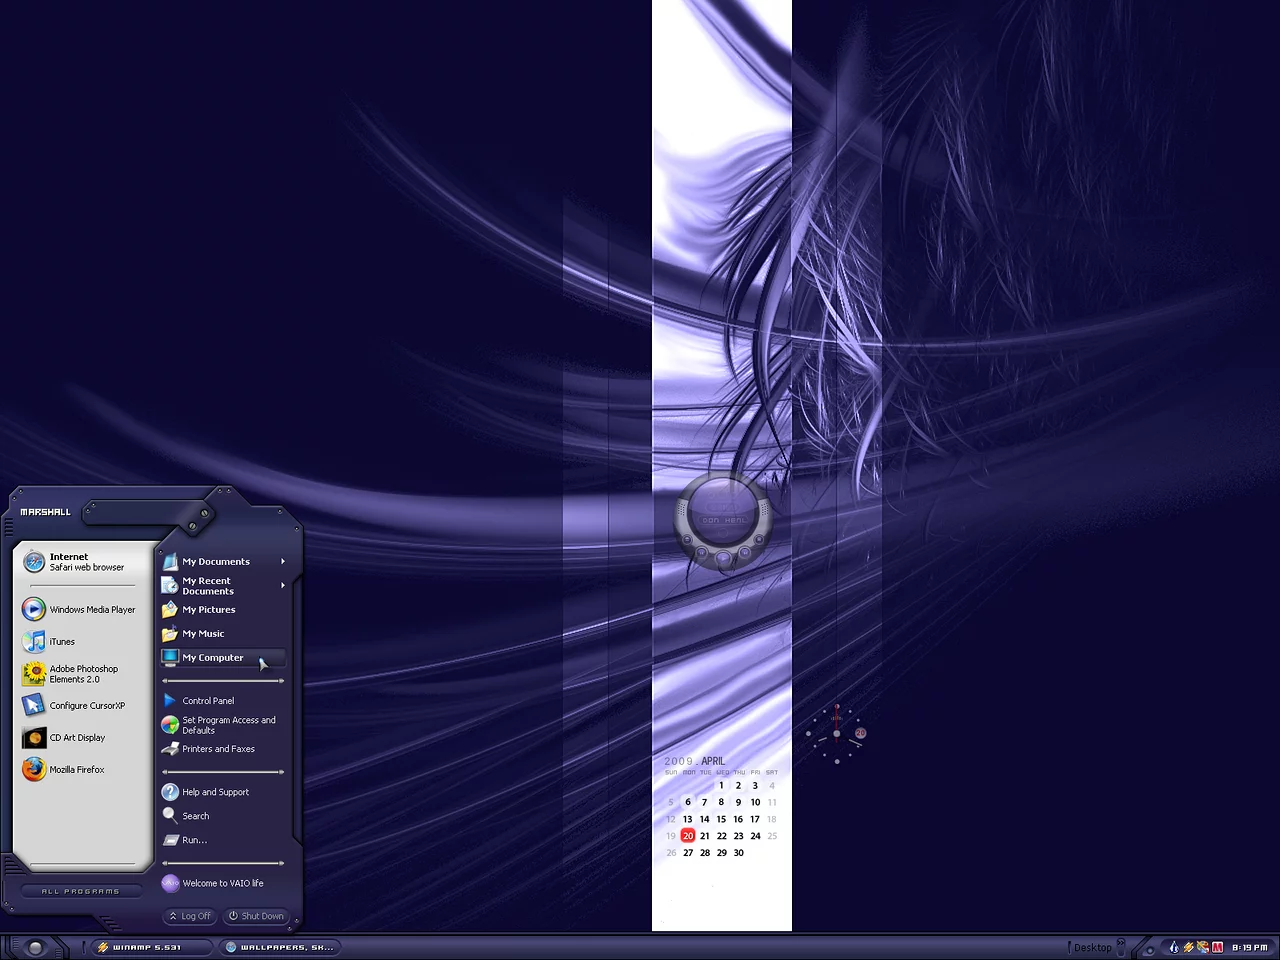Open My Computer

(x=212, y=658)
